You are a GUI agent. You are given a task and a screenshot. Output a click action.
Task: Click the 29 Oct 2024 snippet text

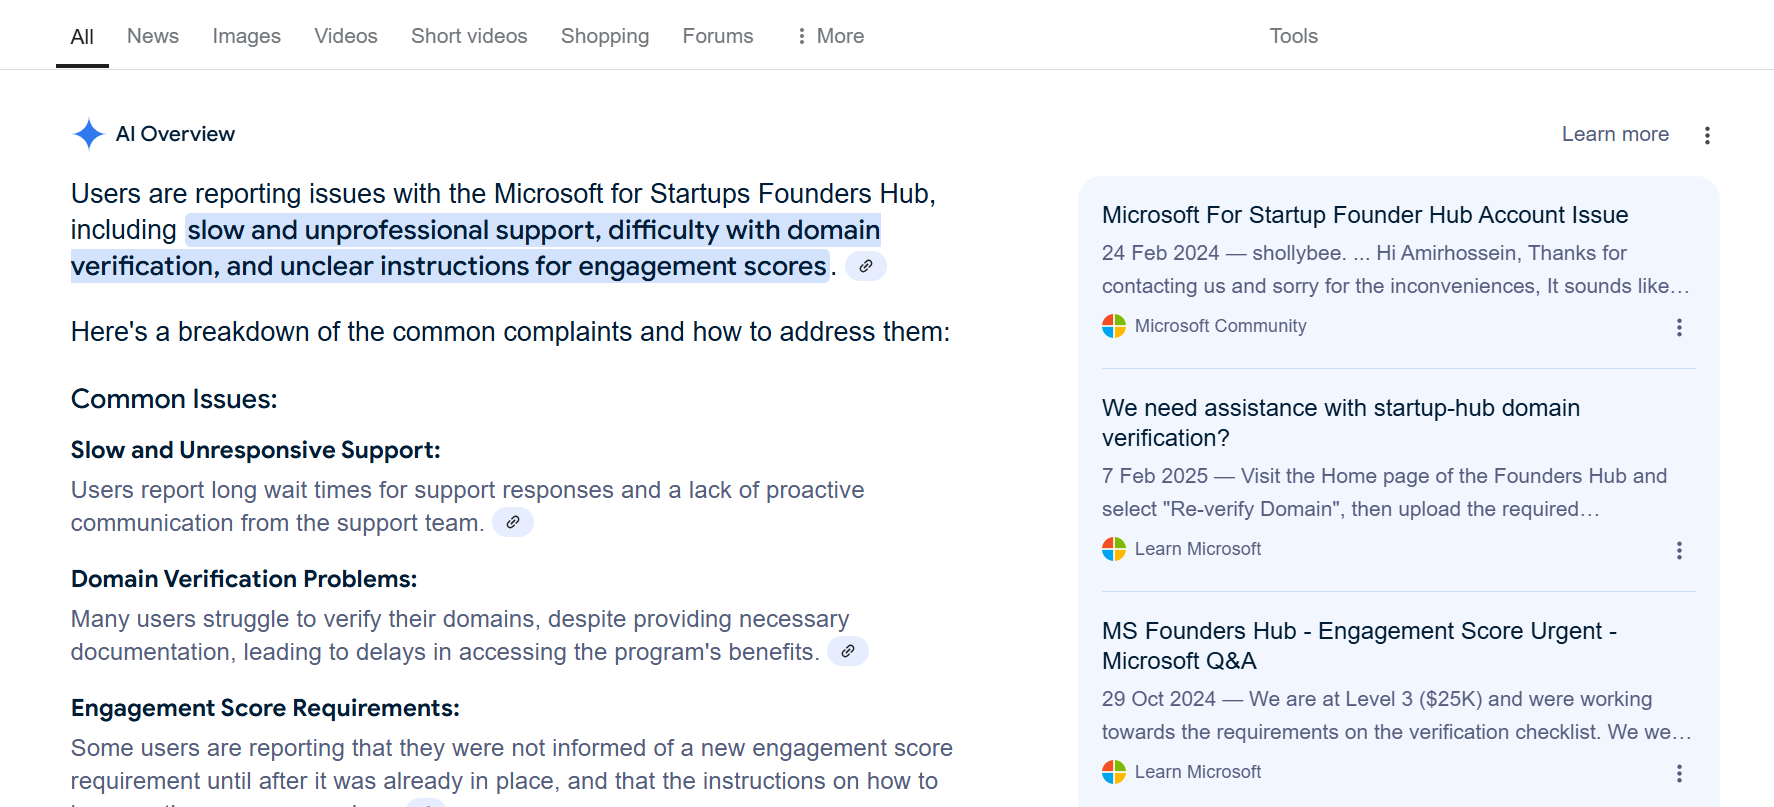click(x=1396, y=716)
